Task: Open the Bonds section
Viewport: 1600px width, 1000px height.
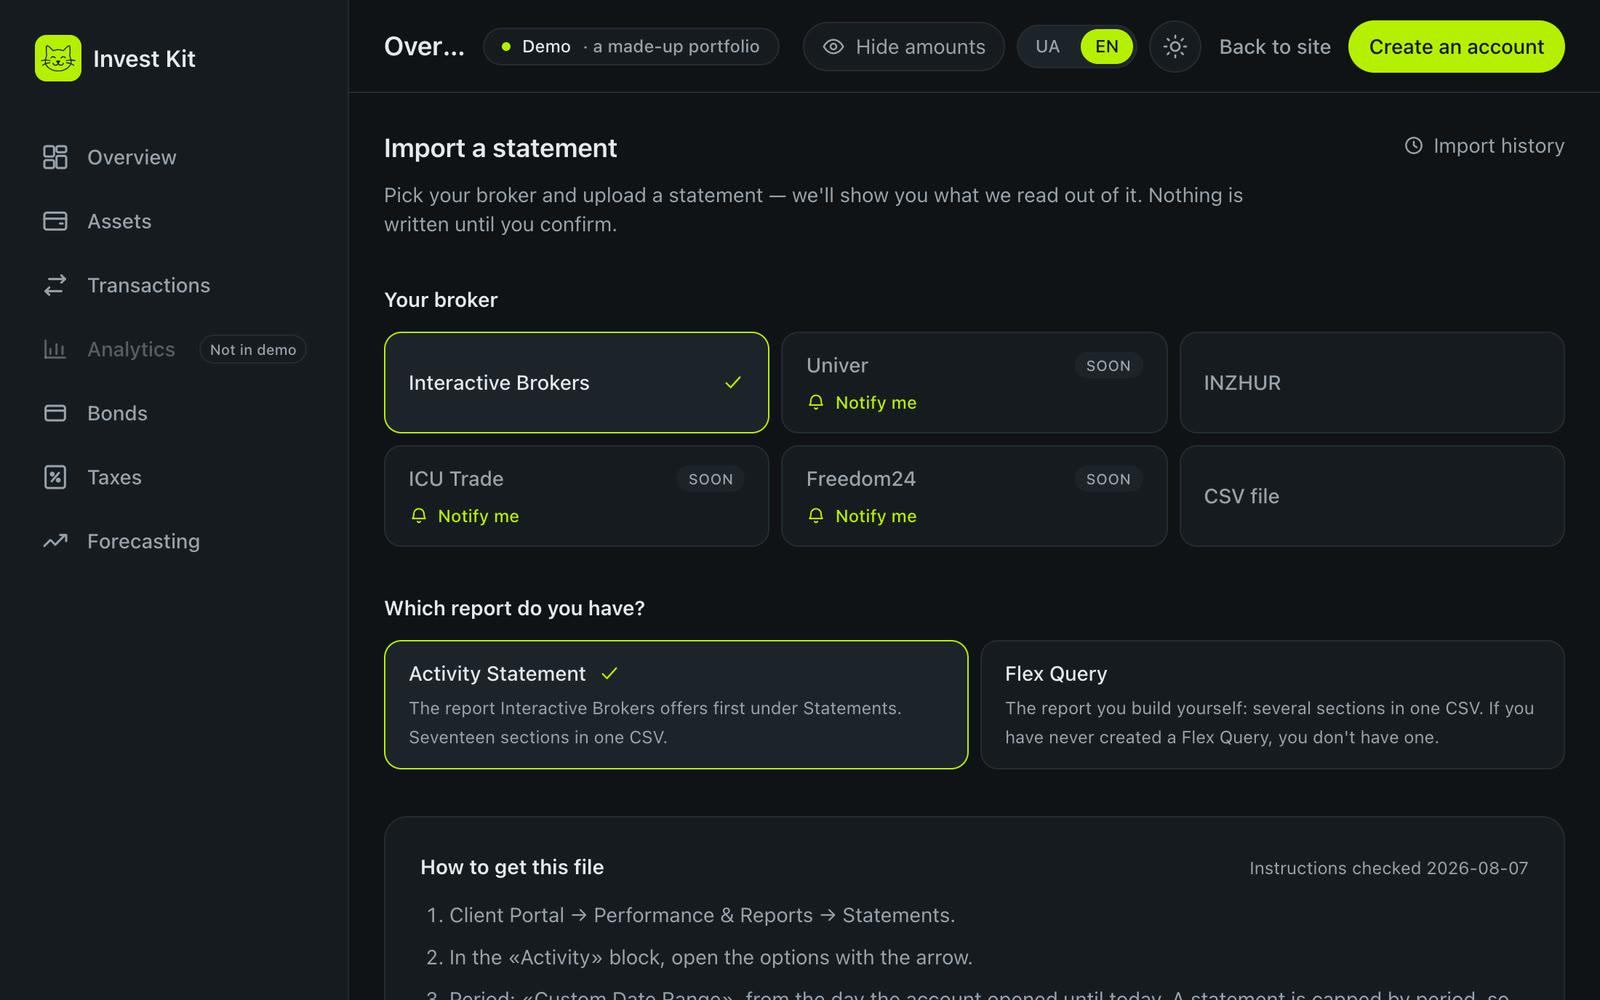Action: [174, 413]
